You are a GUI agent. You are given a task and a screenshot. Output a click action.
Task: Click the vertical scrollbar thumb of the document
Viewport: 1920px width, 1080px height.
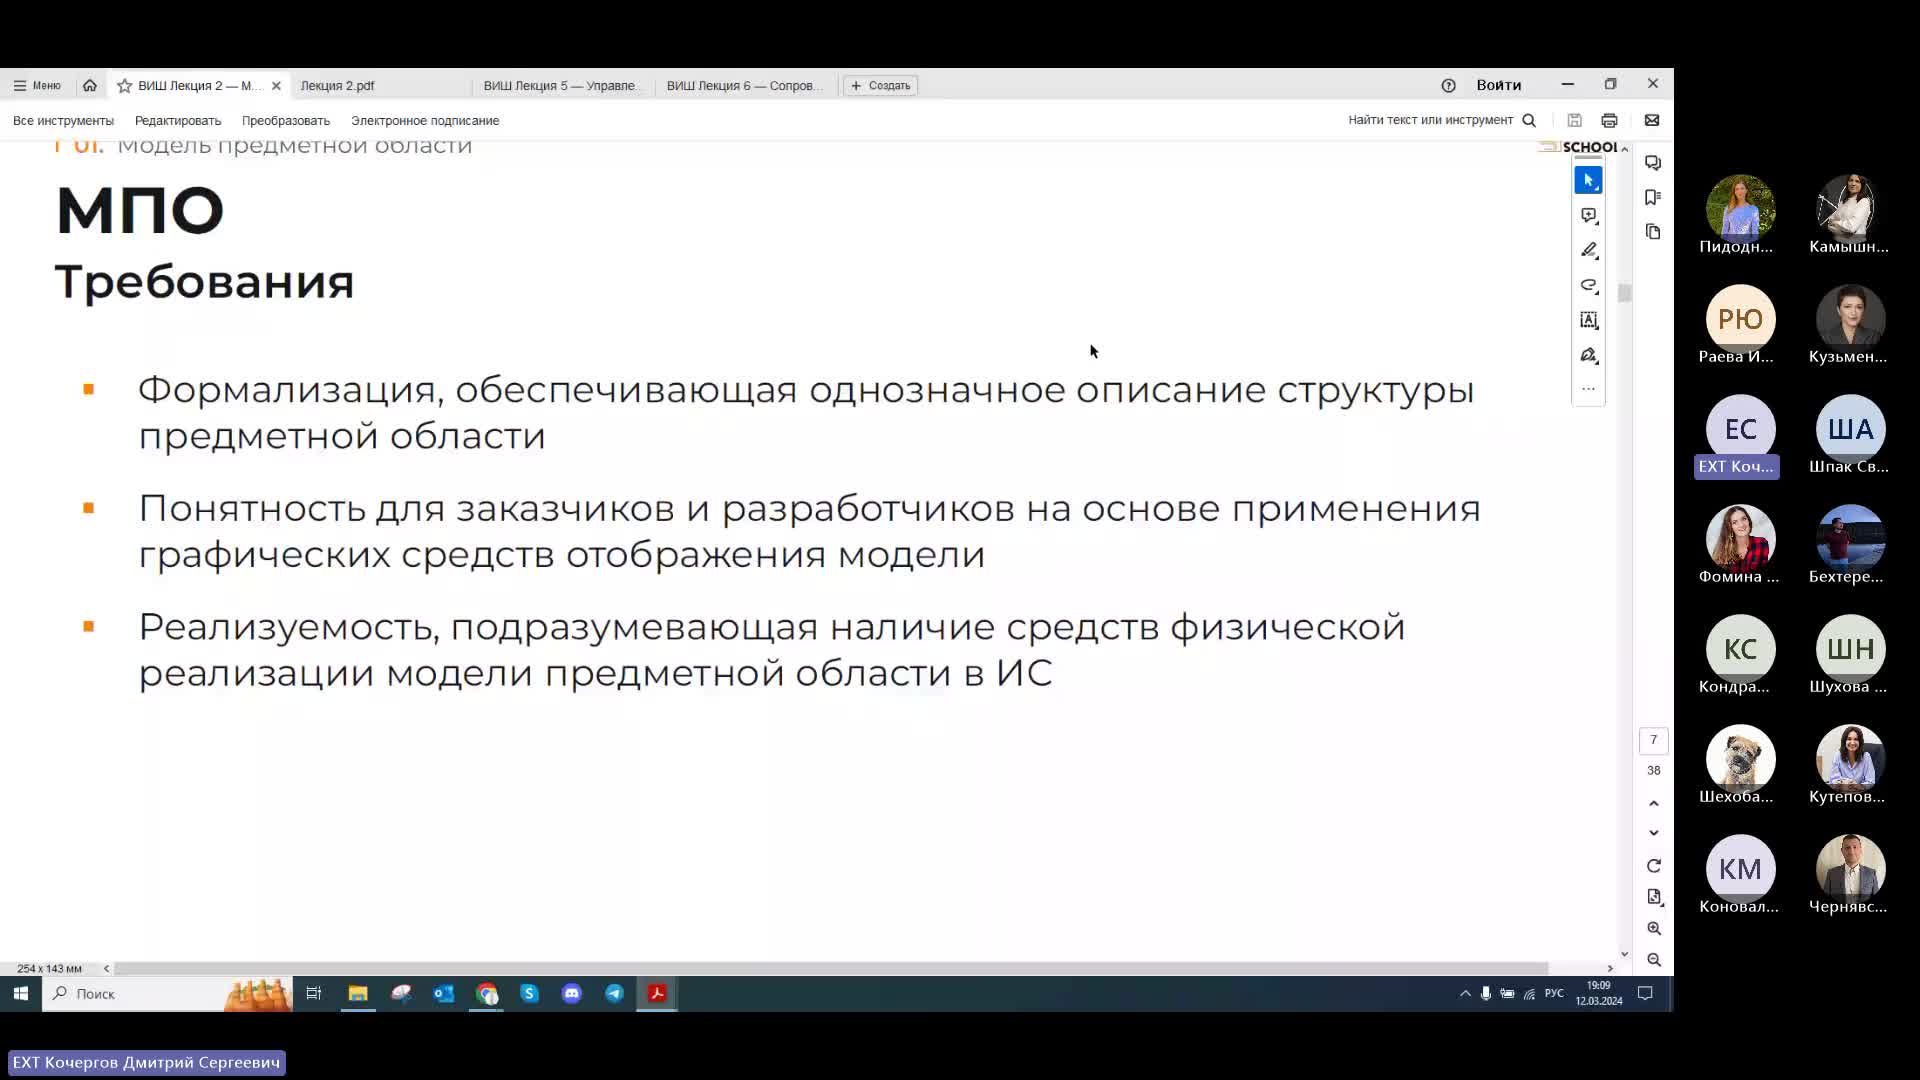coord(1624,293)
